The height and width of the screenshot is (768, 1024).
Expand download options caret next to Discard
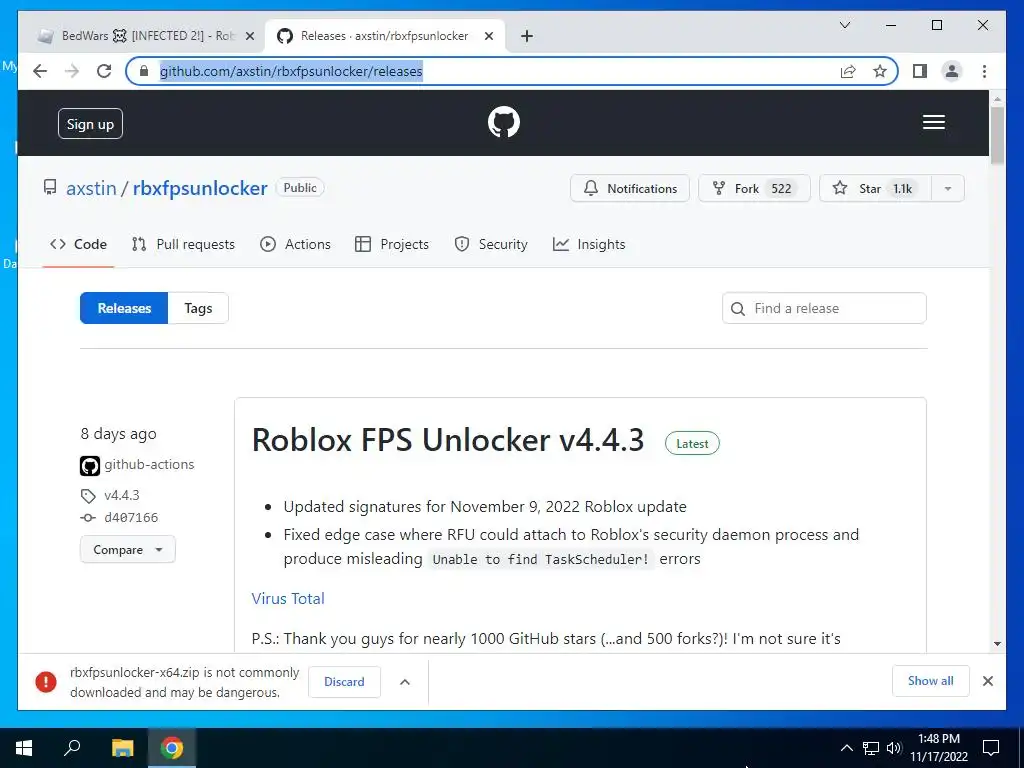tap(405, 682)
